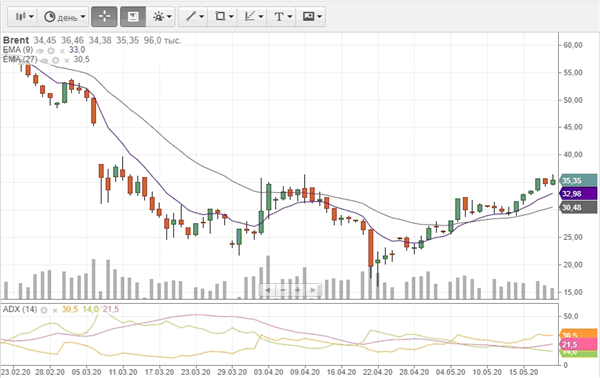
Task: Hide the EMA (9) indicator via eye icon
Action: pyautogui.click(x=40, y=51)
